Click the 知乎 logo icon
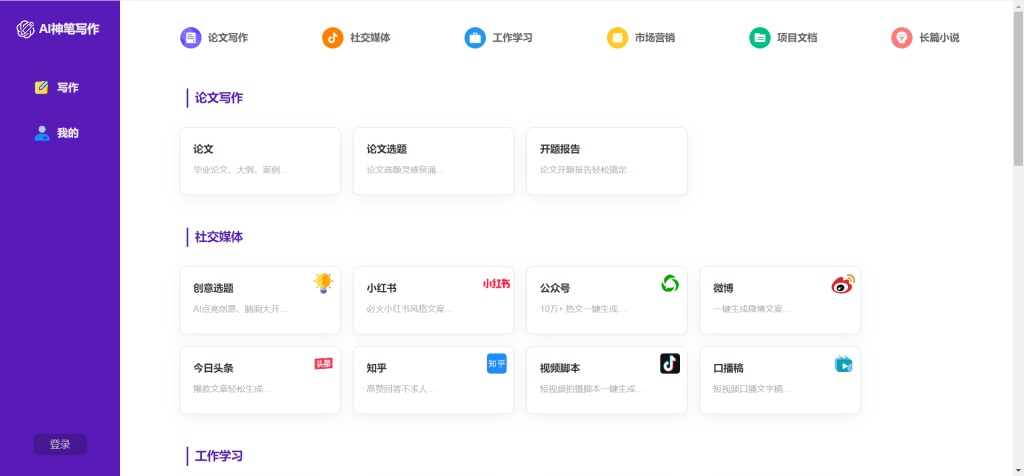Image resolution: width=1024 pixels, height=476 pixels. click(x=497, y=364)
